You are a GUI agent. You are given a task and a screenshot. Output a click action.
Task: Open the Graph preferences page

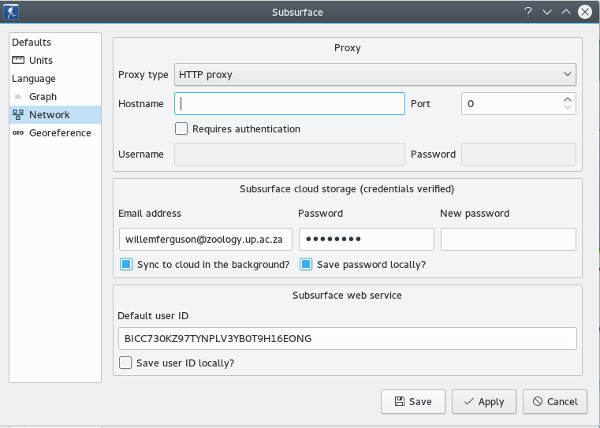tap(55, 97)
